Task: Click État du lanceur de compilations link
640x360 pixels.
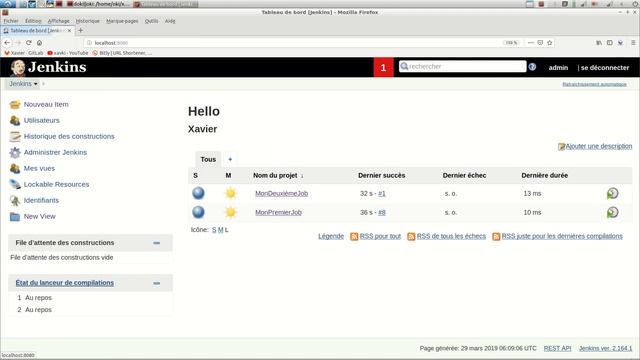Action: [64, 283]
